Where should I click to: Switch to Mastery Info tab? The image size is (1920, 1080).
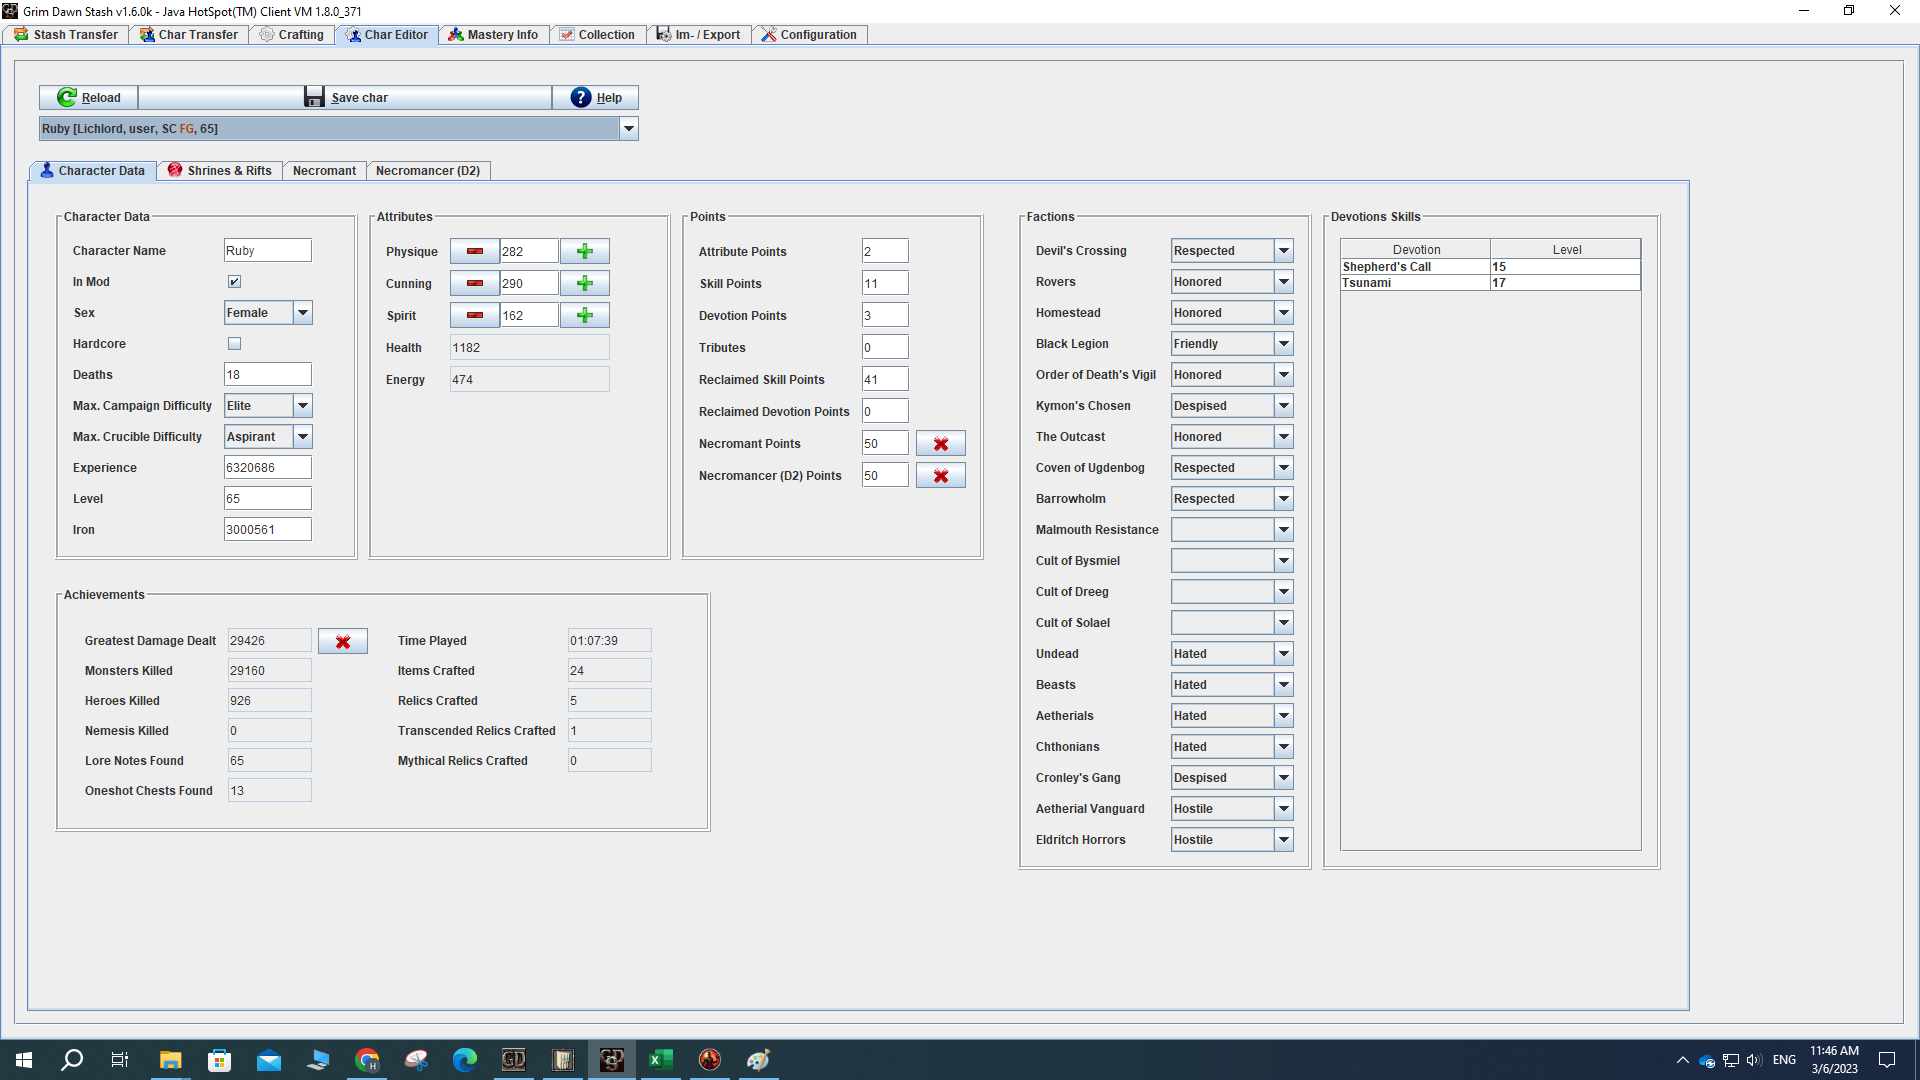493,35
